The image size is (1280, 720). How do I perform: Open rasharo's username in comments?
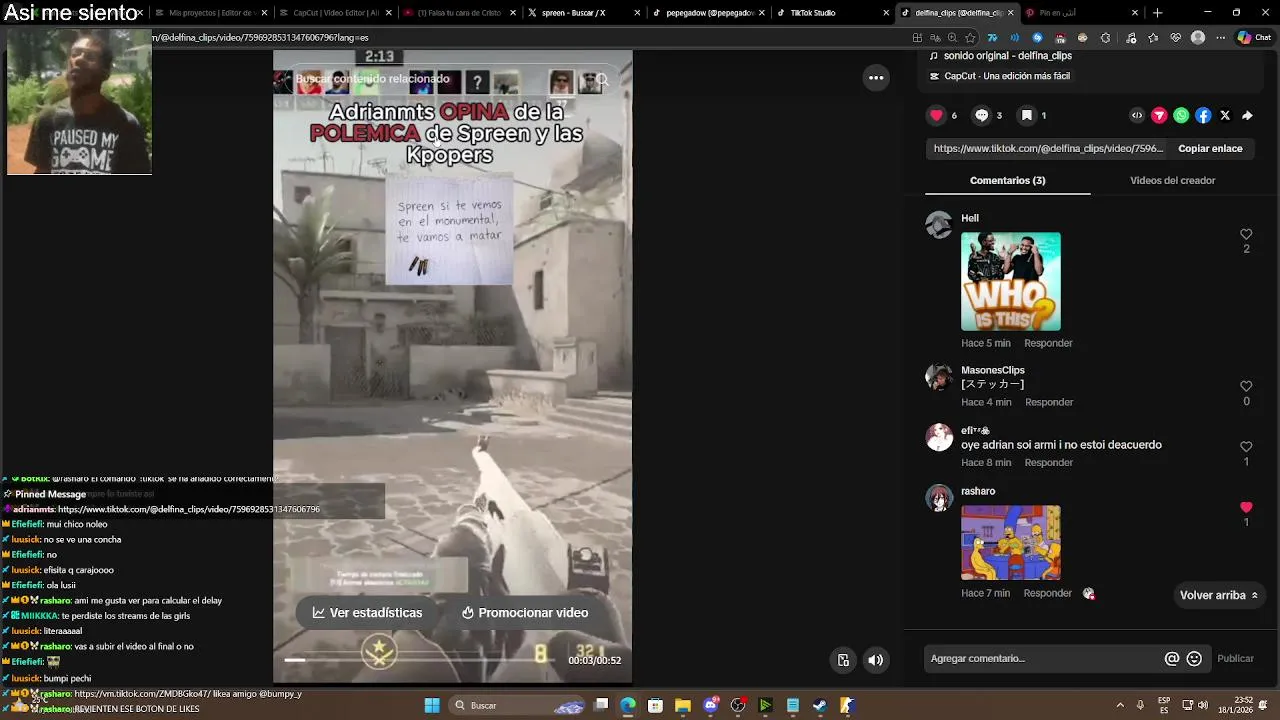coord(978,491)
